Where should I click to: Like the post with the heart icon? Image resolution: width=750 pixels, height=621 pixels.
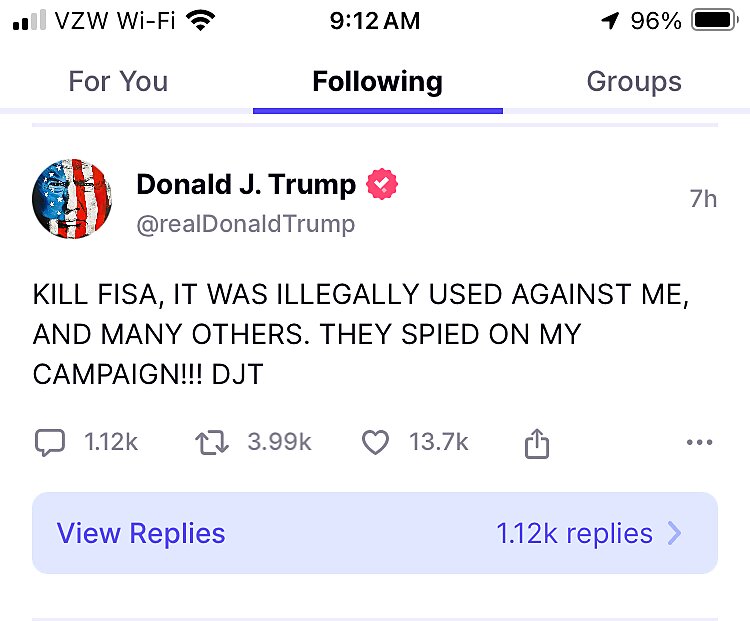(x=375, y=442)
